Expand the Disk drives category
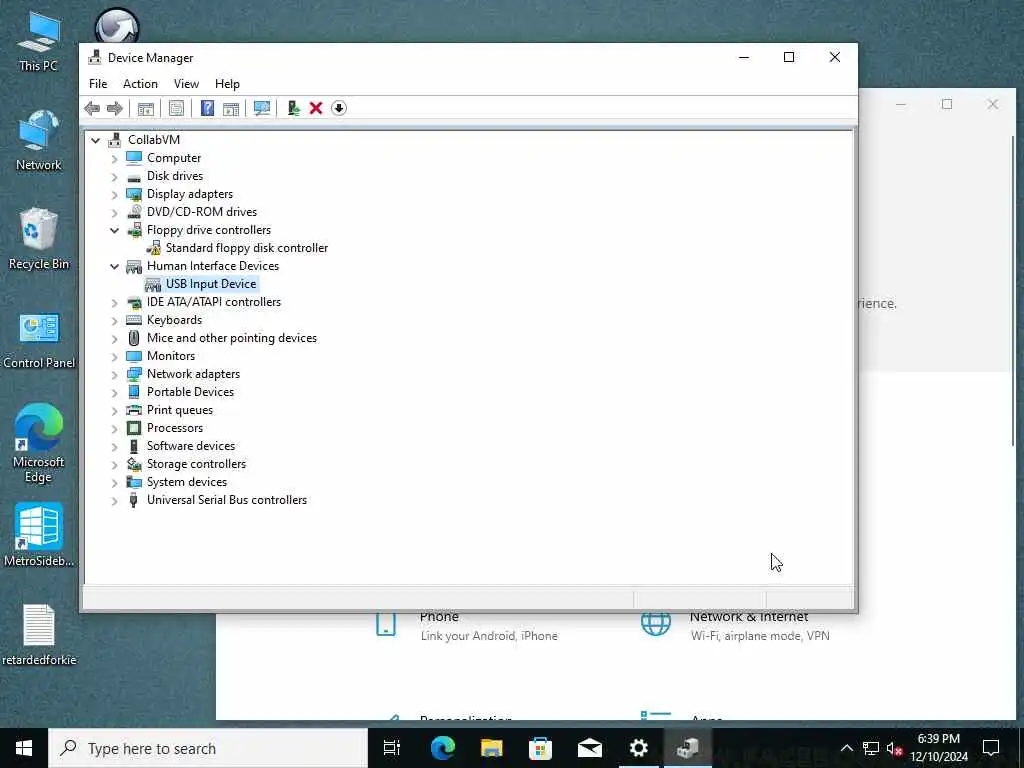 pos(115,176)
